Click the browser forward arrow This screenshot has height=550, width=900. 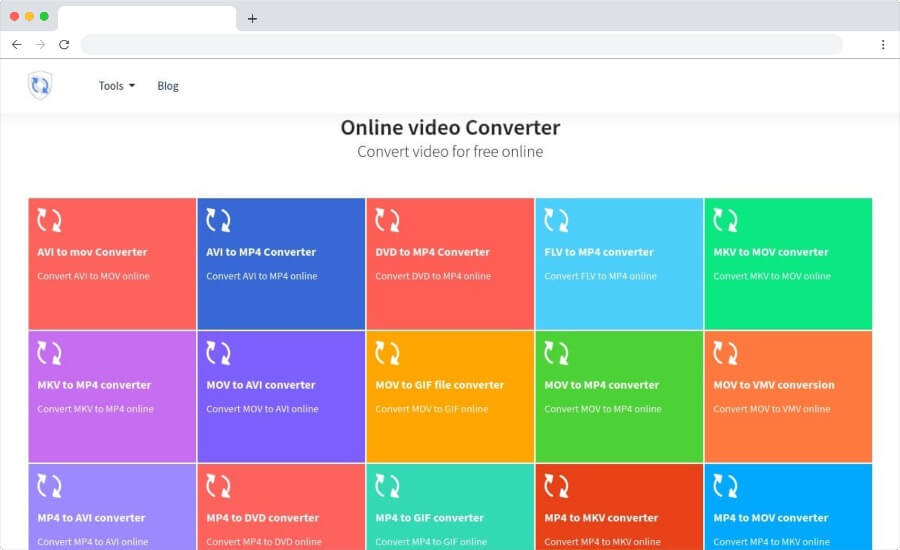tap(40, 45)
